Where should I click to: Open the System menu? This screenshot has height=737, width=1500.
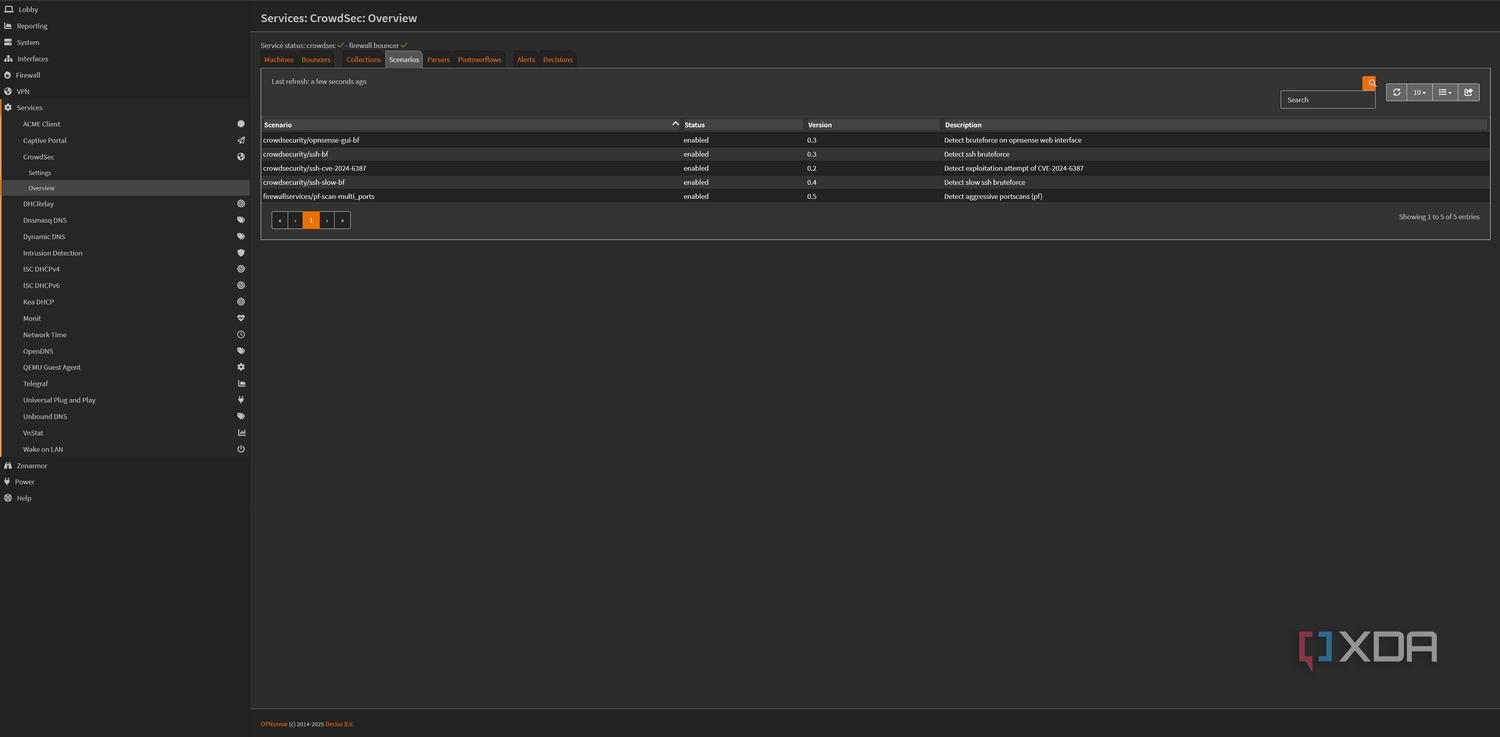click(28, 42)
